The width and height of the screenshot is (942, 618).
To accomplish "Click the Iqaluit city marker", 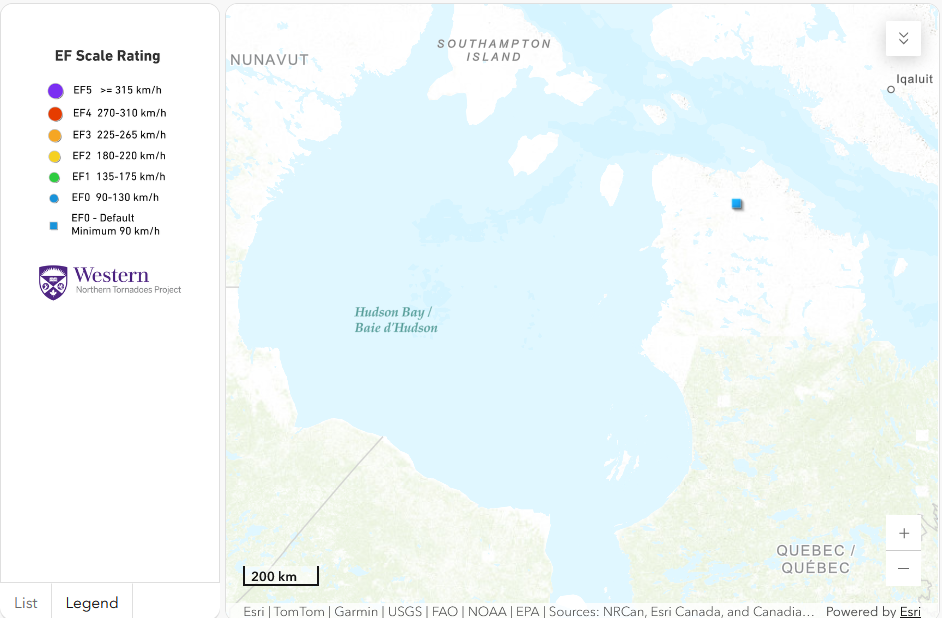I will [x=891, y=89].
